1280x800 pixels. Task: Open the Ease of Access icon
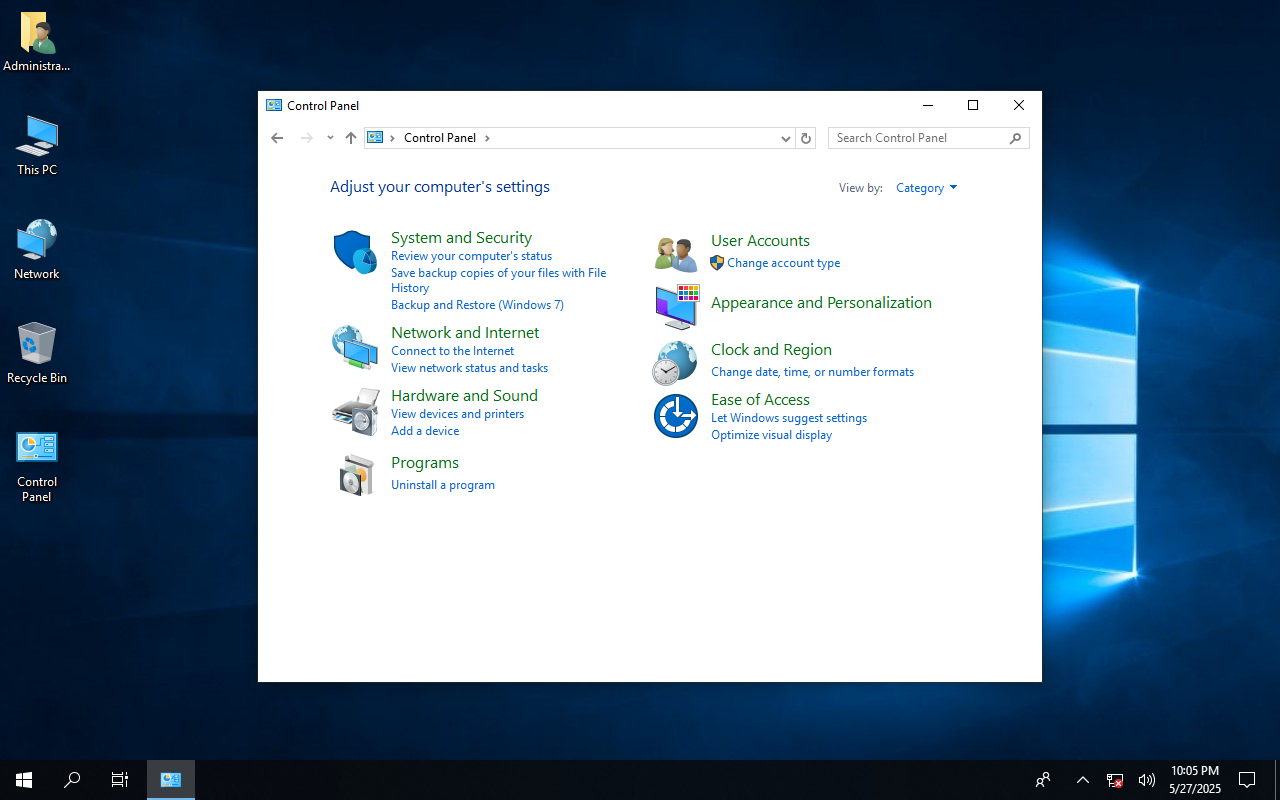[676, 416]
